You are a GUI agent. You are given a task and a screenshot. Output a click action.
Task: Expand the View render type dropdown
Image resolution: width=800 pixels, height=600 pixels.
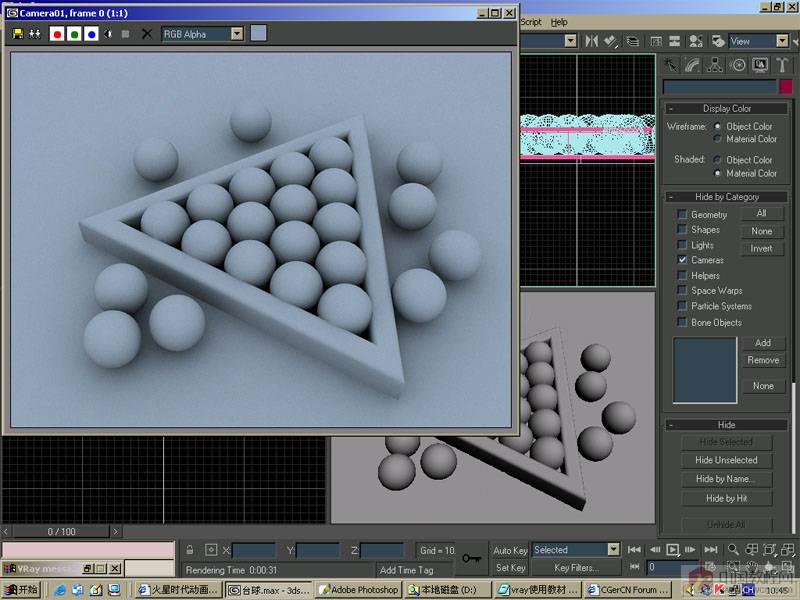(782, 41)
